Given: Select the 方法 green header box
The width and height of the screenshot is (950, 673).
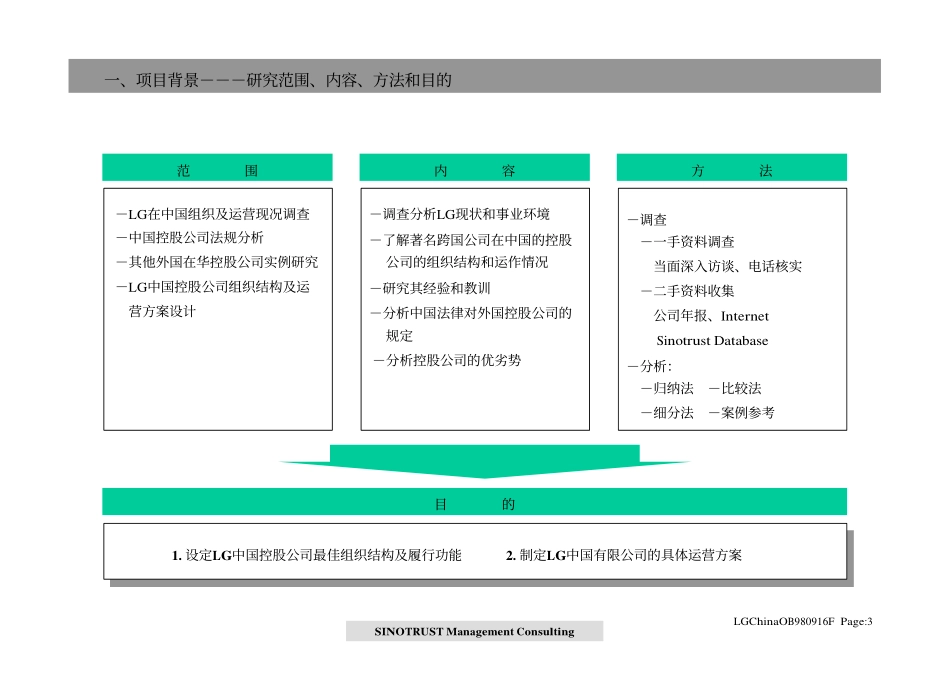Looking at the screenshot, I should 732,168.
